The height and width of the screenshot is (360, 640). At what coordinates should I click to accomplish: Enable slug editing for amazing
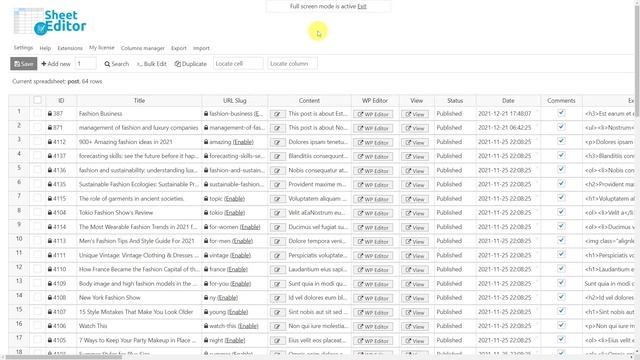click(x=243, y=142)
